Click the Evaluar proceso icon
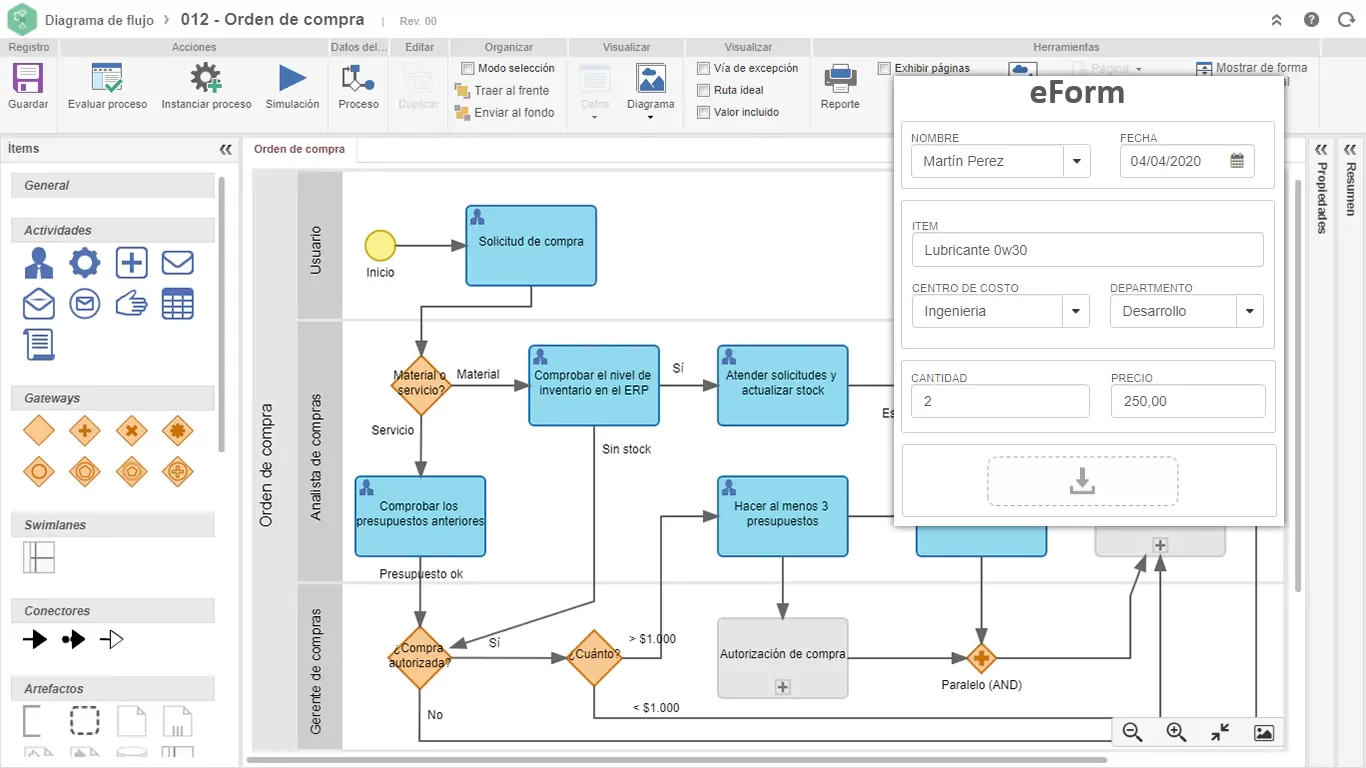 [x=107, y=79]
